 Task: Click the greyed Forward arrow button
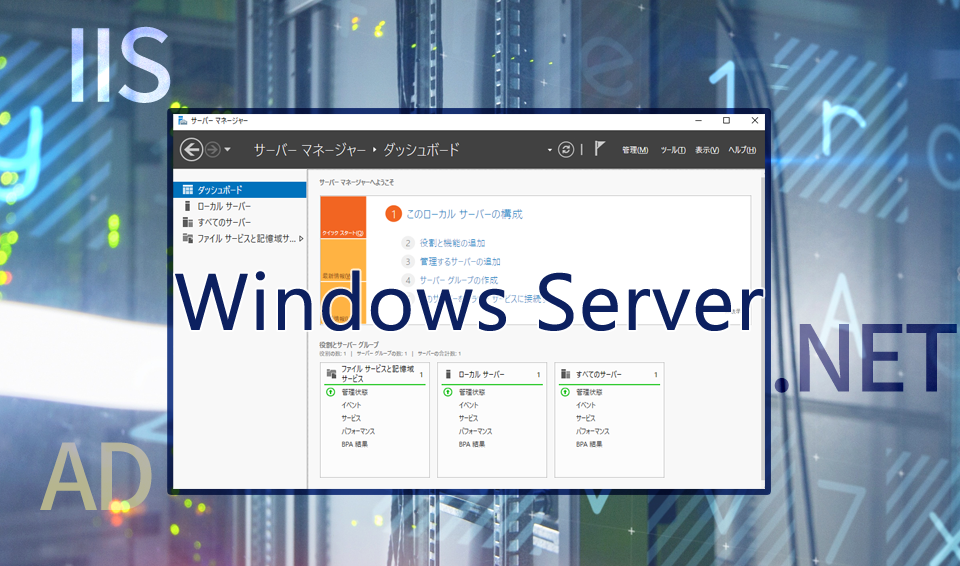212,149
